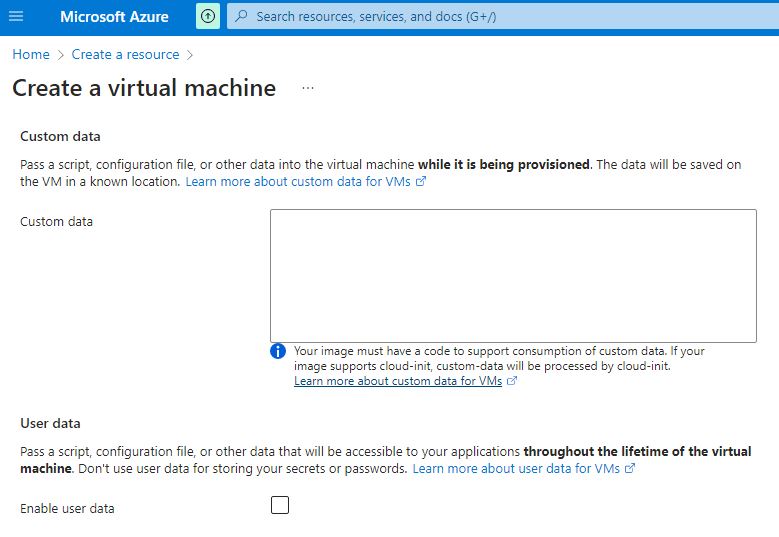Click the green up-arrow icon beside Microsoft Azure
Screen dimensions: 779x537
(x=207, y=17)
